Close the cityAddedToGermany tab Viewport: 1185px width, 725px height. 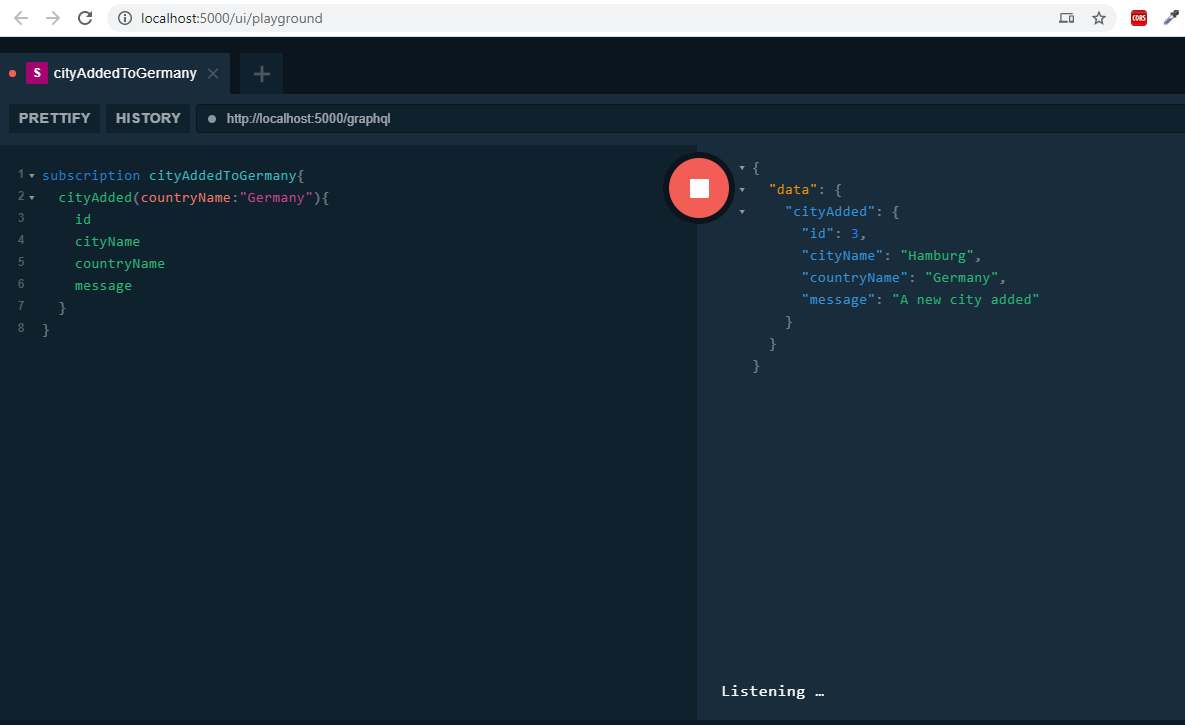213,73
